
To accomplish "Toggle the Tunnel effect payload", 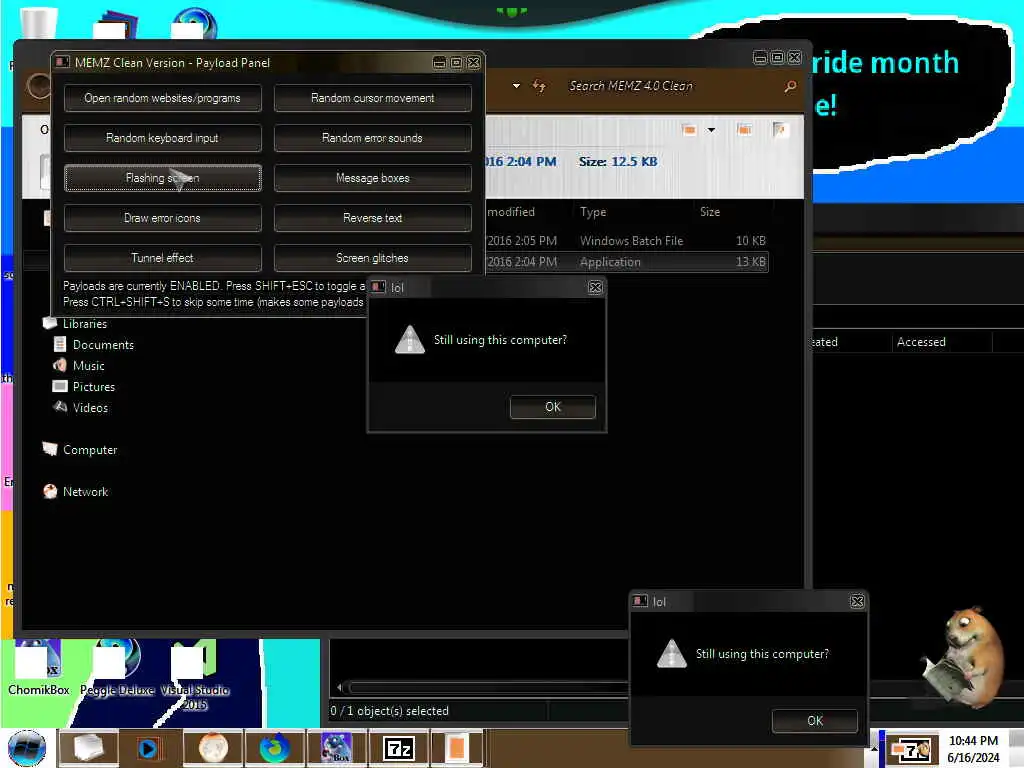I will click(163, 258).
